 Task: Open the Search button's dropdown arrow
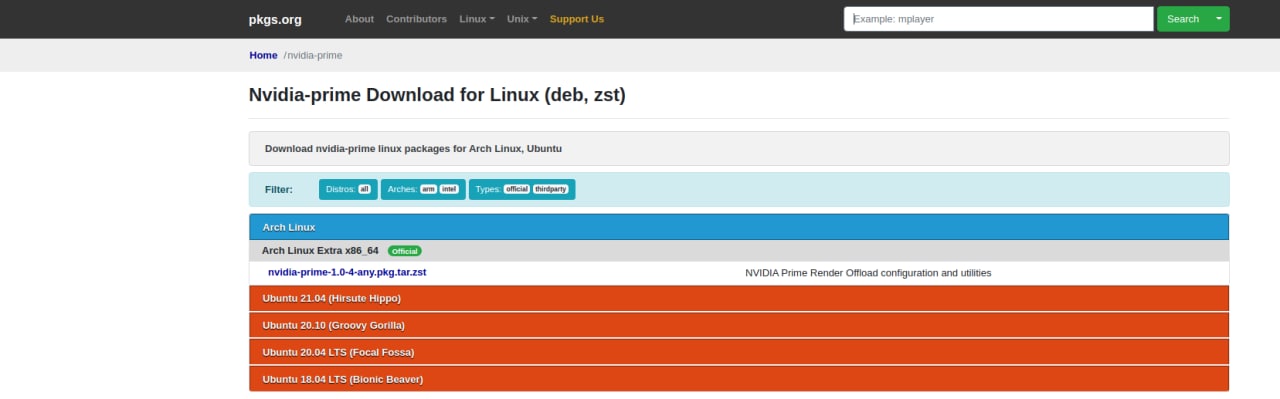pos(1219,19)
